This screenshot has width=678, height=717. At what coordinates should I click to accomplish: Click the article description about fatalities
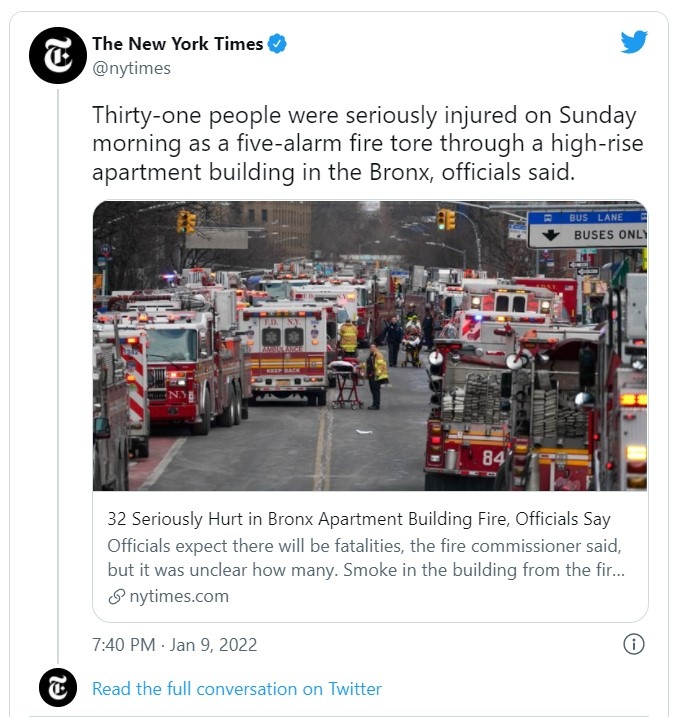[x=366, y=558]
